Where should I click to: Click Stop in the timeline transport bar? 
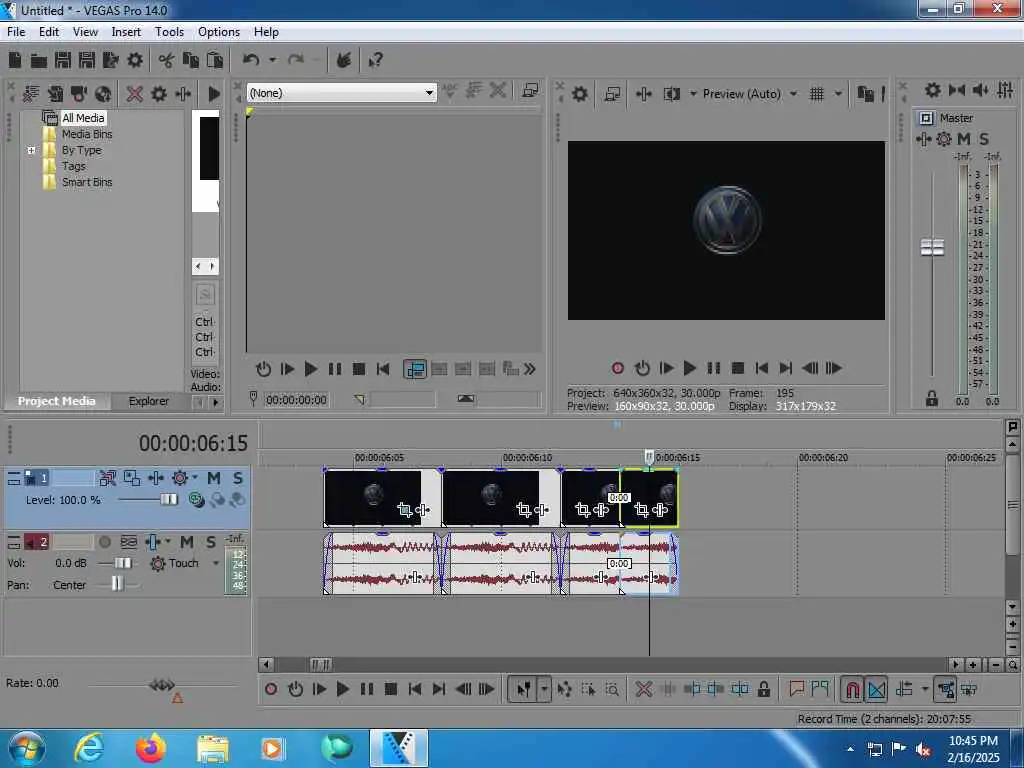(391, 689)
